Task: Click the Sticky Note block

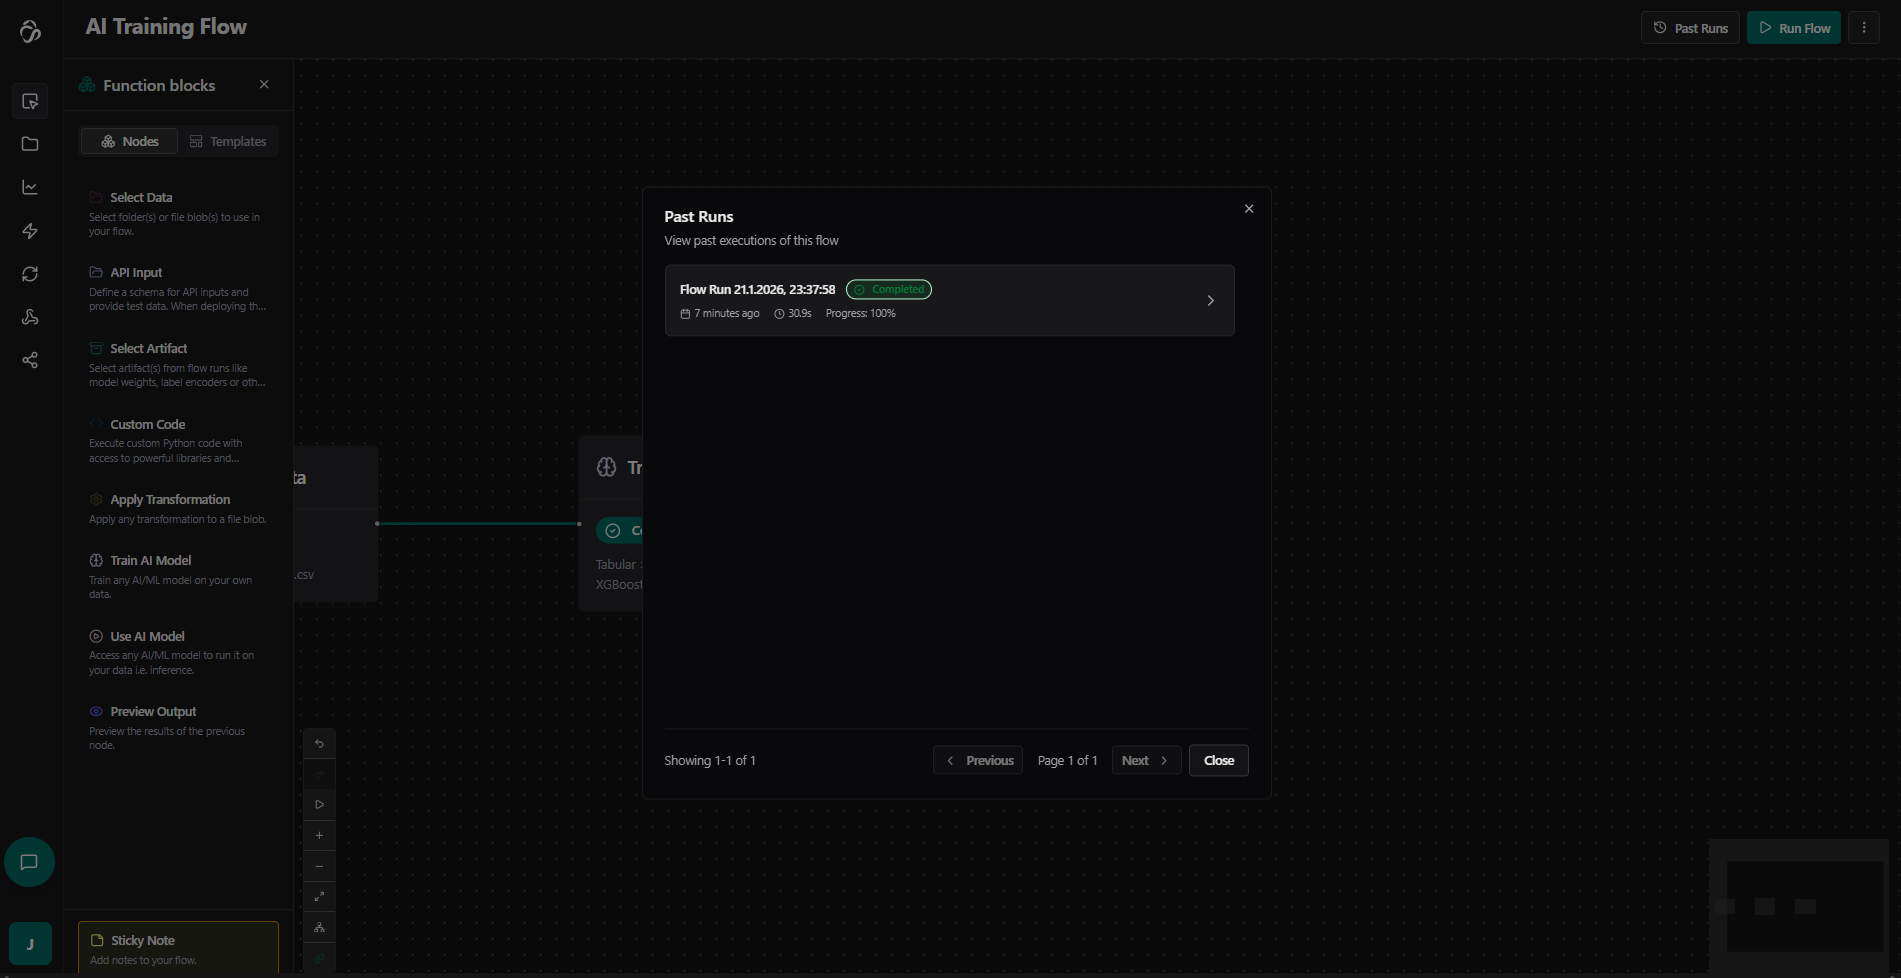Action: 178,948
